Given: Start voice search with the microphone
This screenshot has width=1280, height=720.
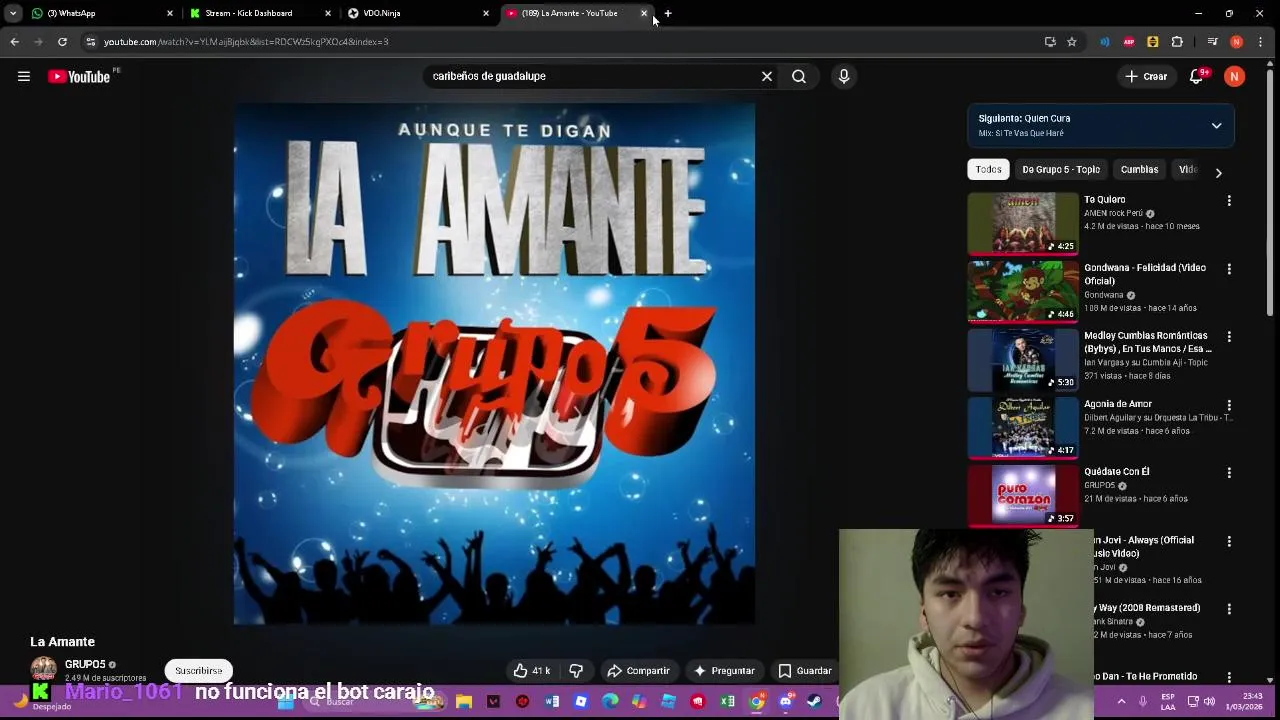Looking at the screenshot, I should pos(844,76).
